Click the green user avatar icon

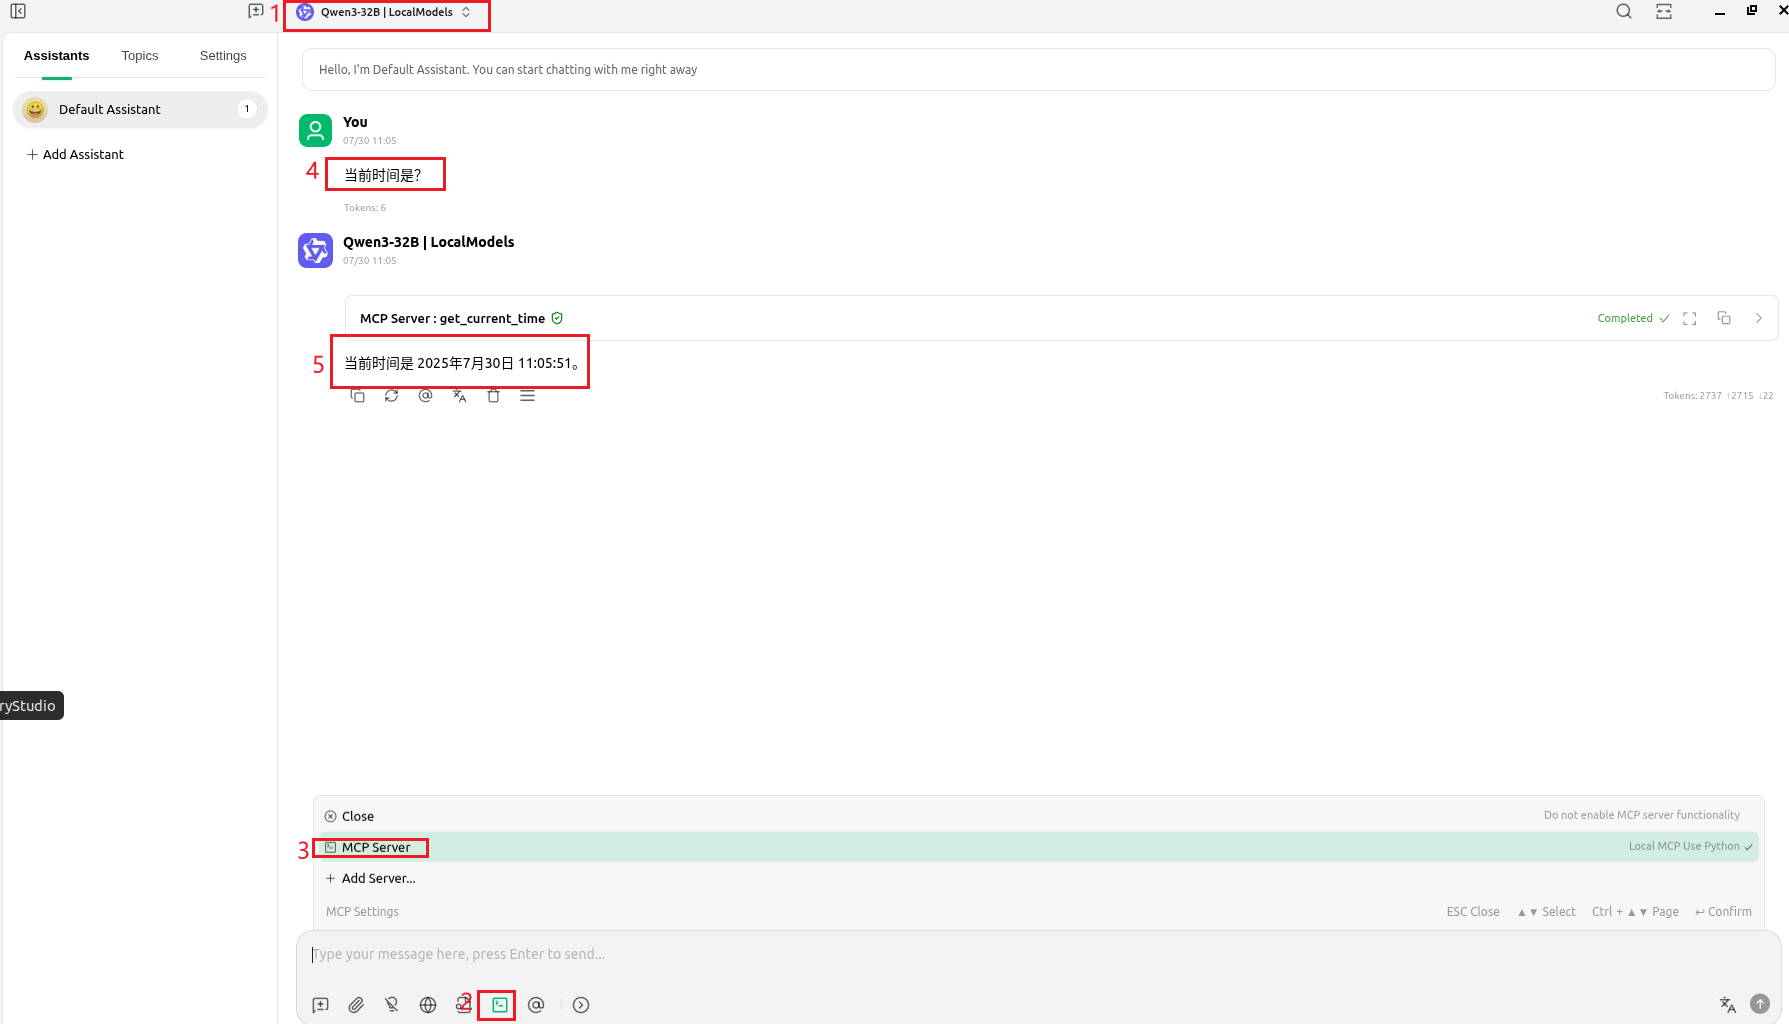tap(315, 130)
